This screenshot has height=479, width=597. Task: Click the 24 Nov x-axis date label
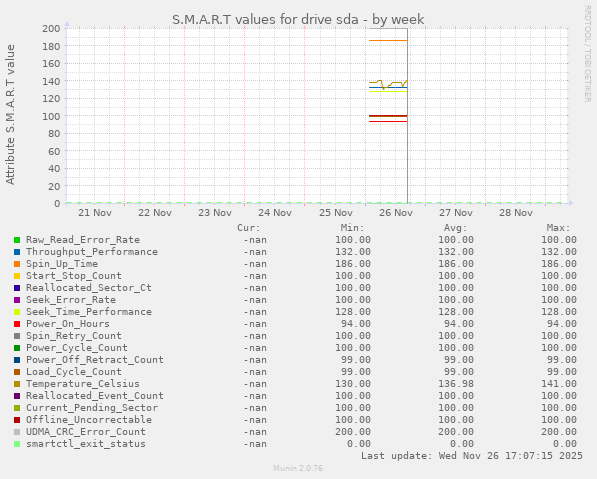(x=275, y=212)
